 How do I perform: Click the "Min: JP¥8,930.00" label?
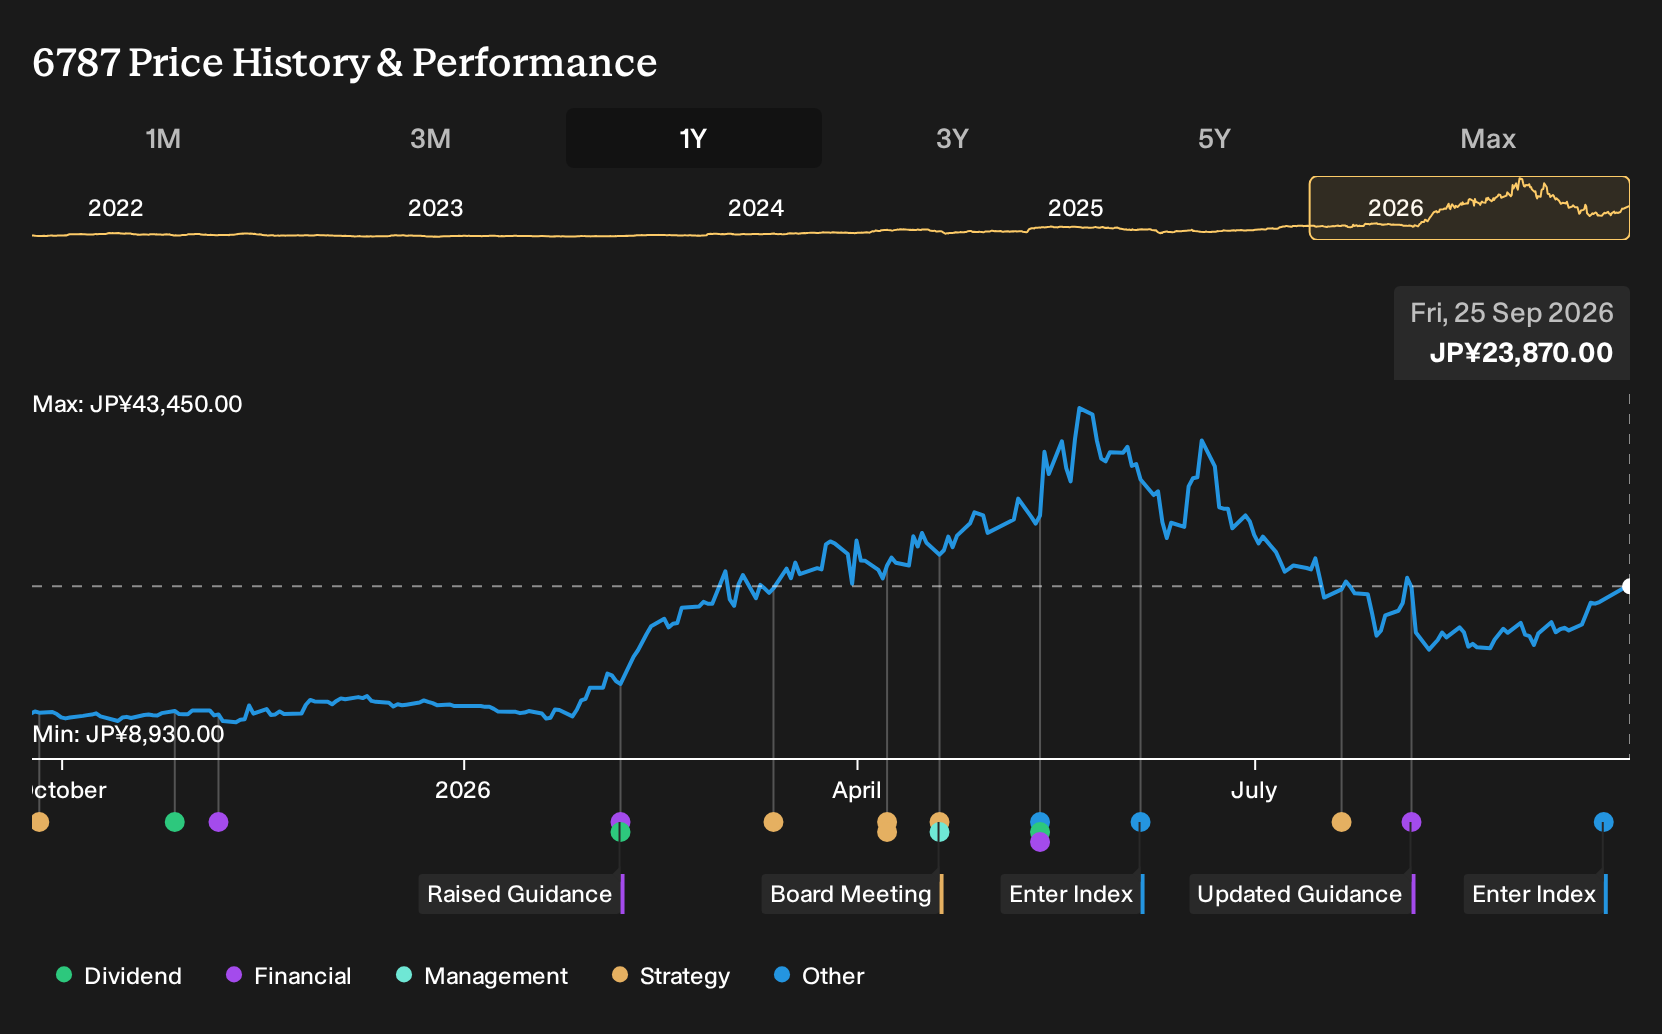click(128, 734)
